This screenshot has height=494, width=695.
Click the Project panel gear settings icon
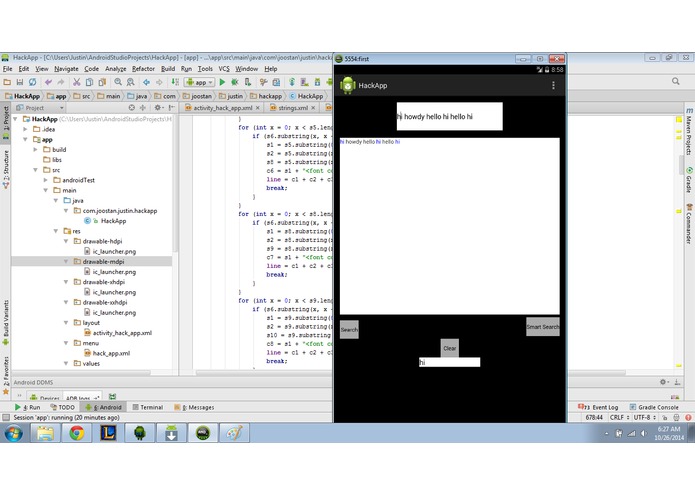(x=157, y=108)
